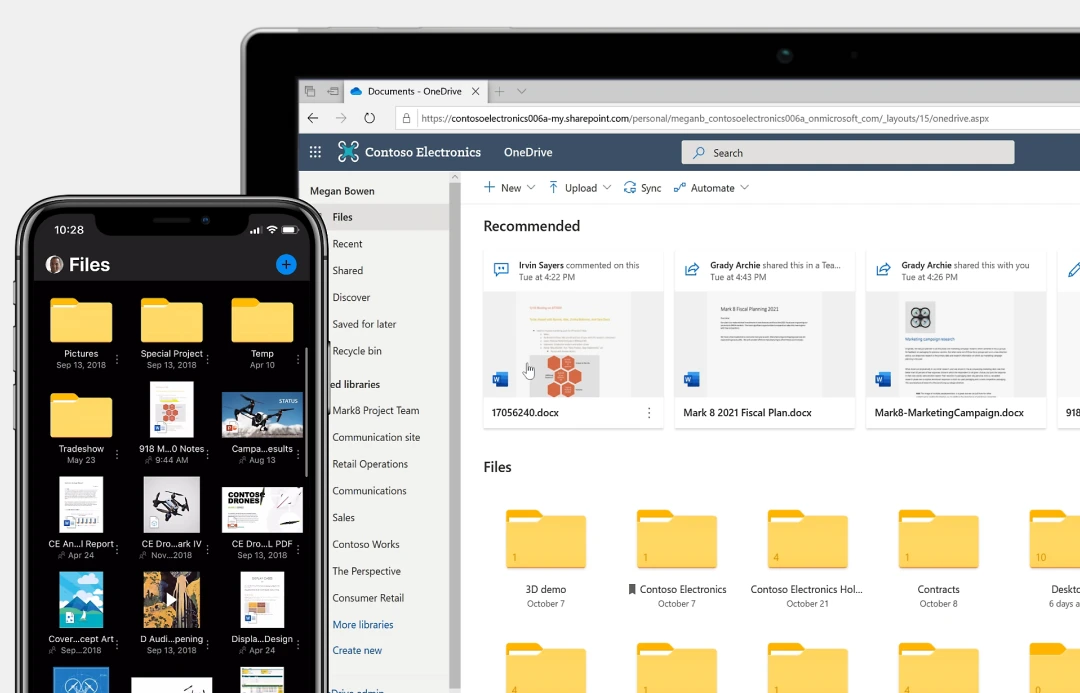Expand the New dropdown menu
The height and width of the screenshot is (693, 1080).
pyautogui.click(x=531, y=188)
